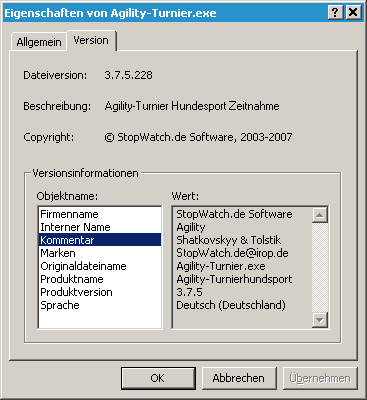Click the Wert box scroll down arrow
This screenshot has height=400, width=367.
320,320
